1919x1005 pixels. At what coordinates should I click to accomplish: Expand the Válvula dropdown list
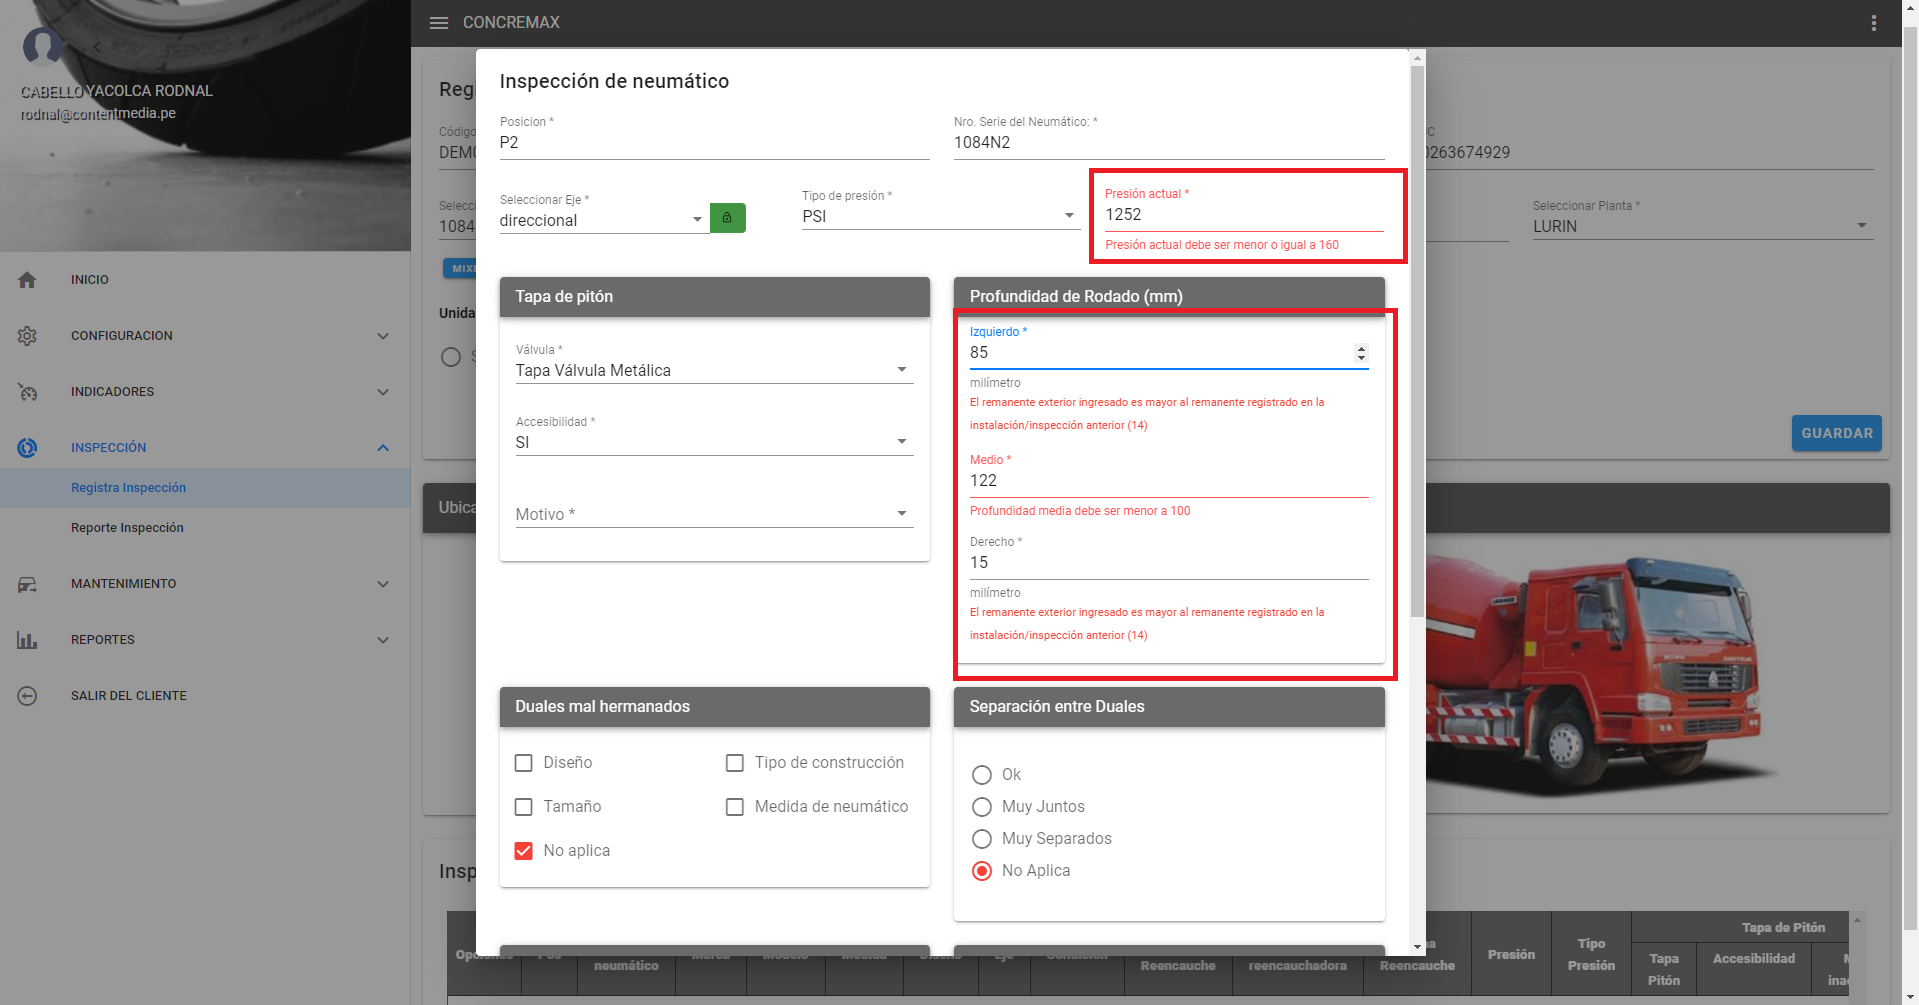713,370
